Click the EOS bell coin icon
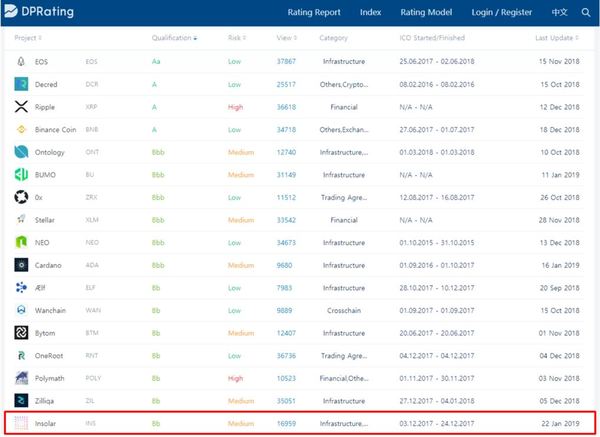Viewport: 600px width, 437px height. coord(21,61)
